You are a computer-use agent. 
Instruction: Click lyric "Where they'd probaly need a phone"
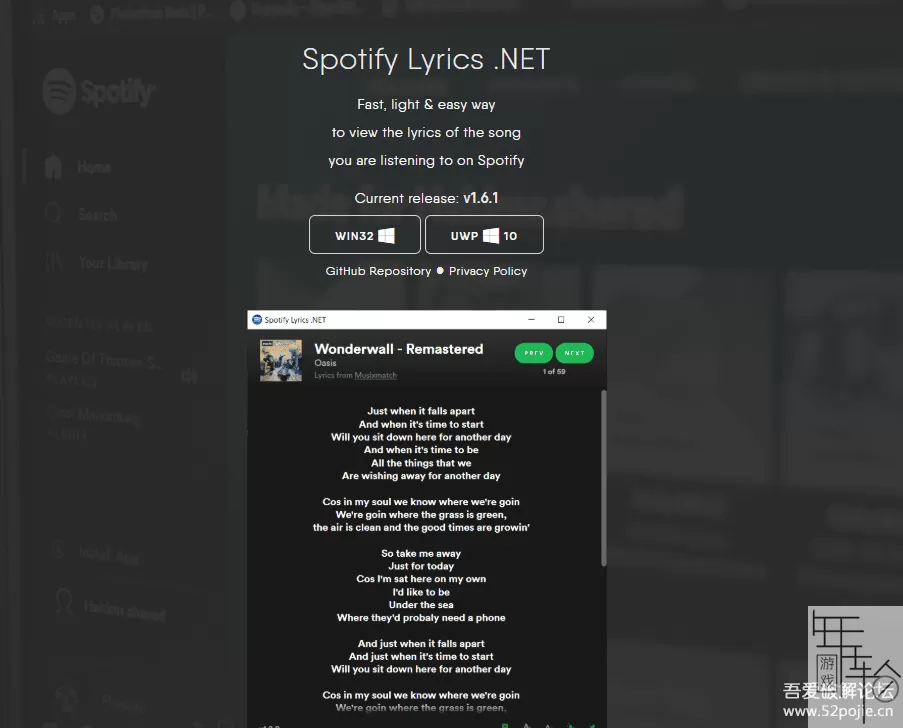pos(421,618)
